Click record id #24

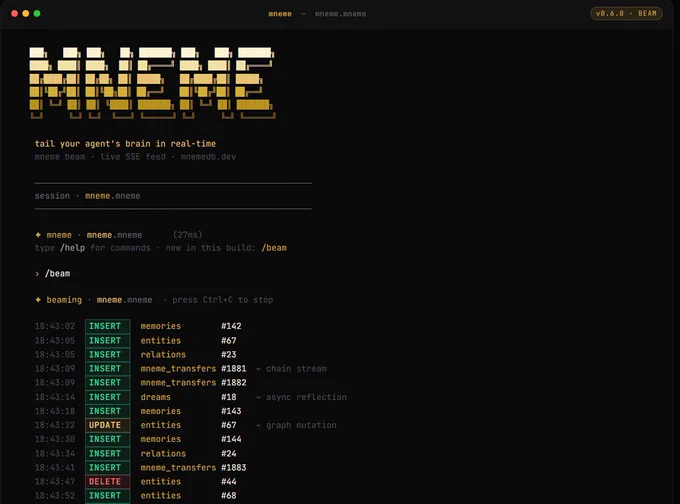pos(229,453)
